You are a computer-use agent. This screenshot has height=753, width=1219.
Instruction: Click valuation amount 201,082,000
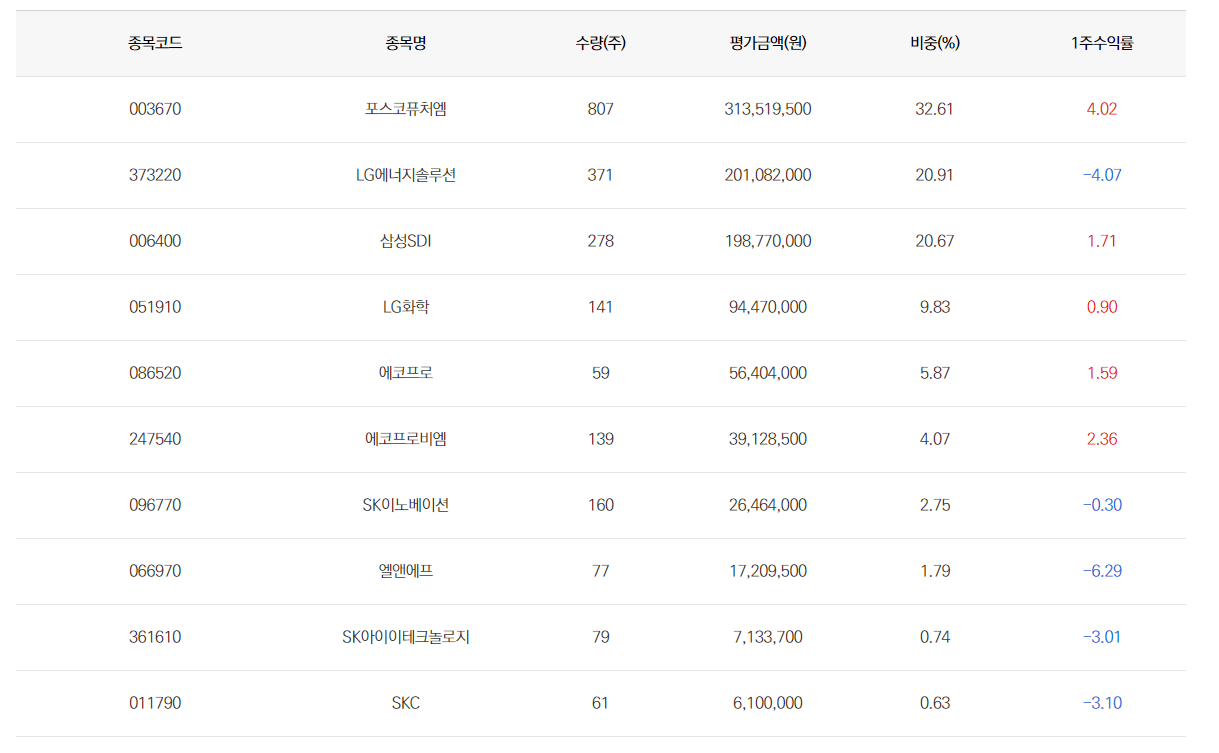pos(768,175)
